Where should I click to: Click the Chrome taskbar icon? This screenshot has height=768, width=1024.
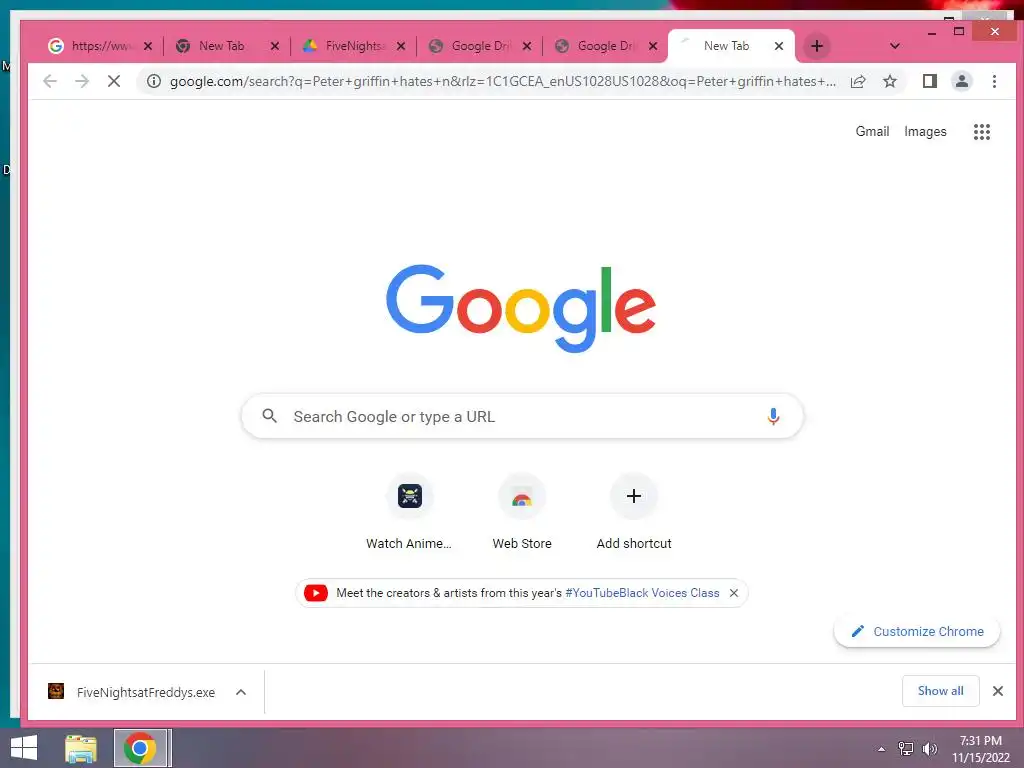[x=140, y=748]
